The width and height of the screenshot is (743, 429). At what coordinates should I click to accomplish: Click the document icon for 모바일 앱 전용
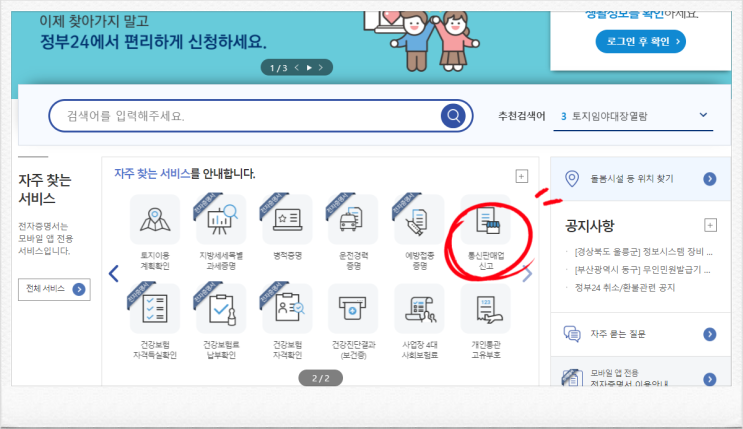pos(572,378)
